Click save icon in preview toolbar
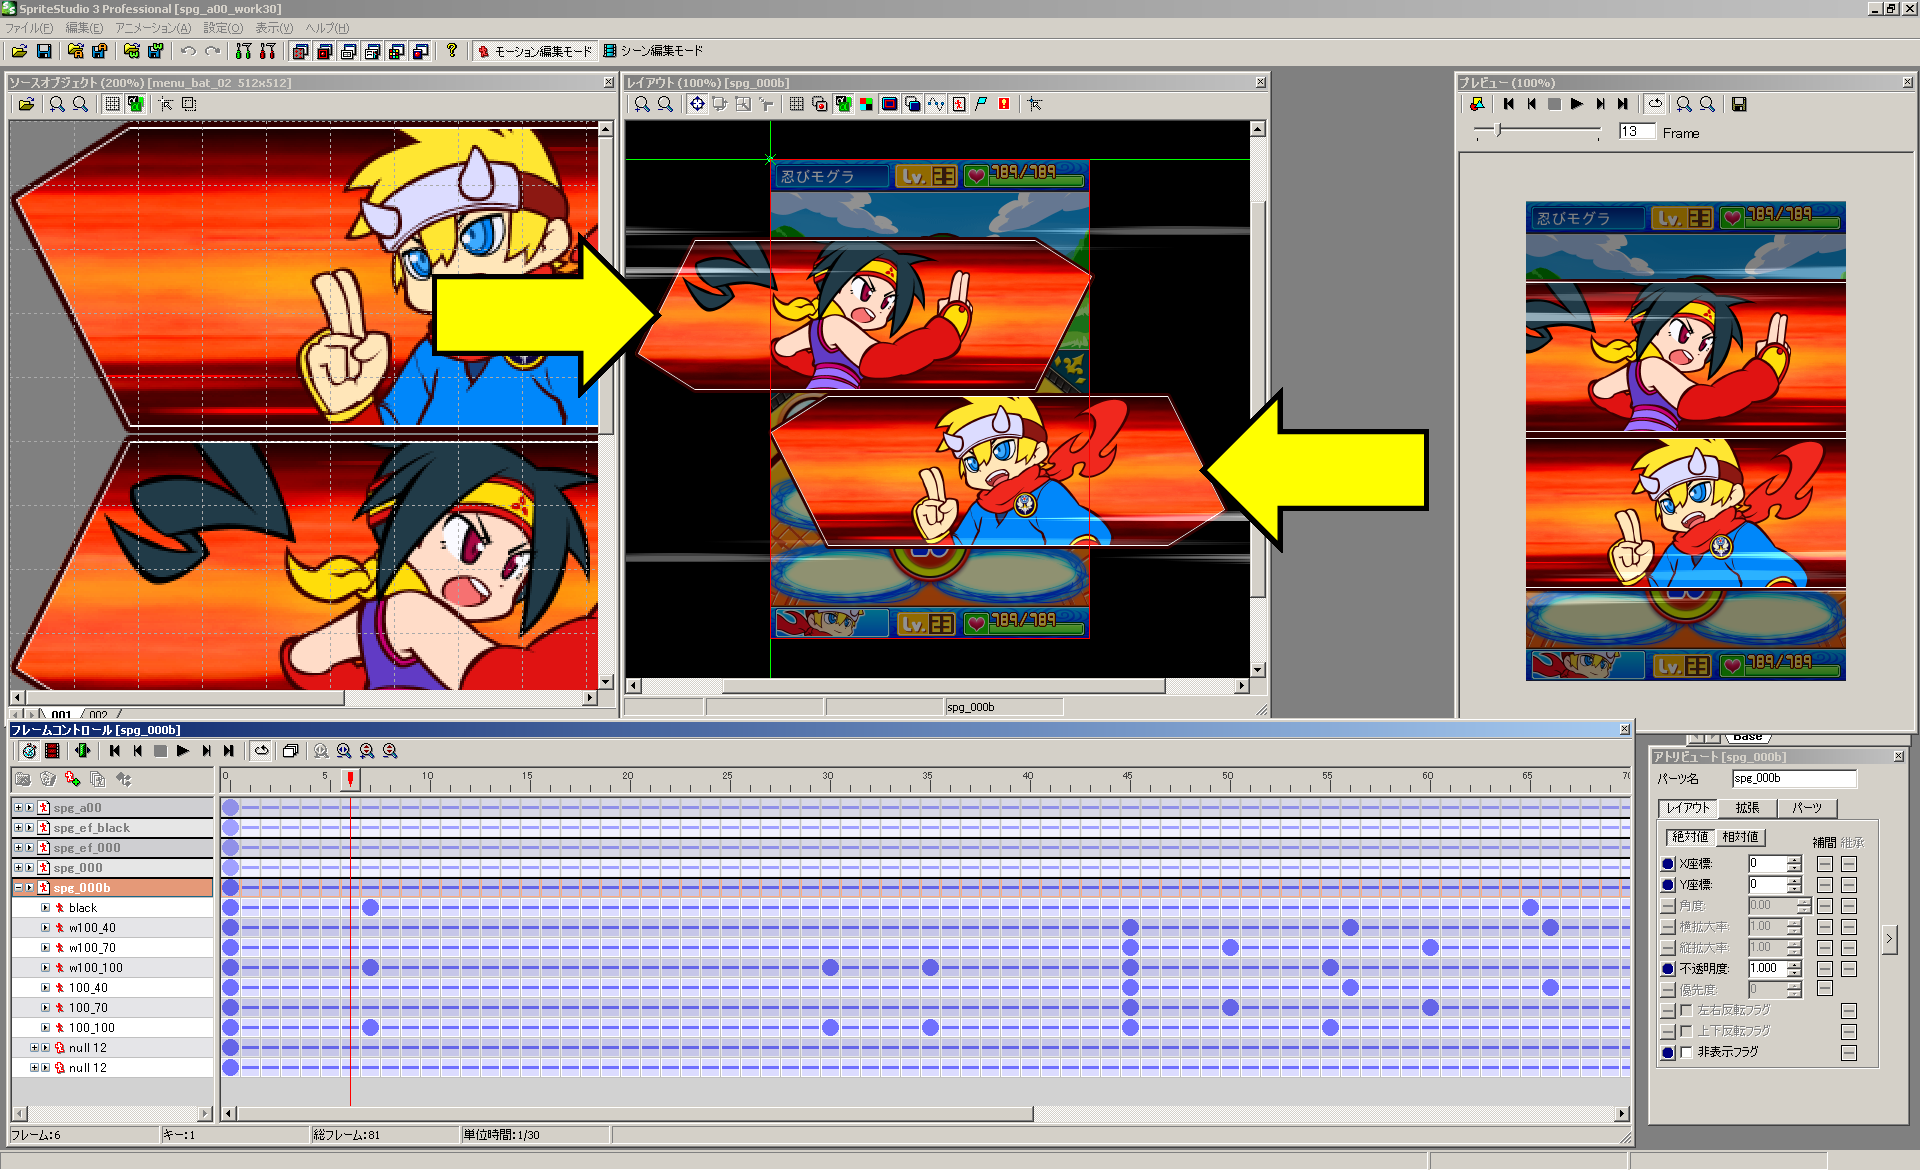This screenshot has width=1920, height=1170. click(x=1739, y=104)
